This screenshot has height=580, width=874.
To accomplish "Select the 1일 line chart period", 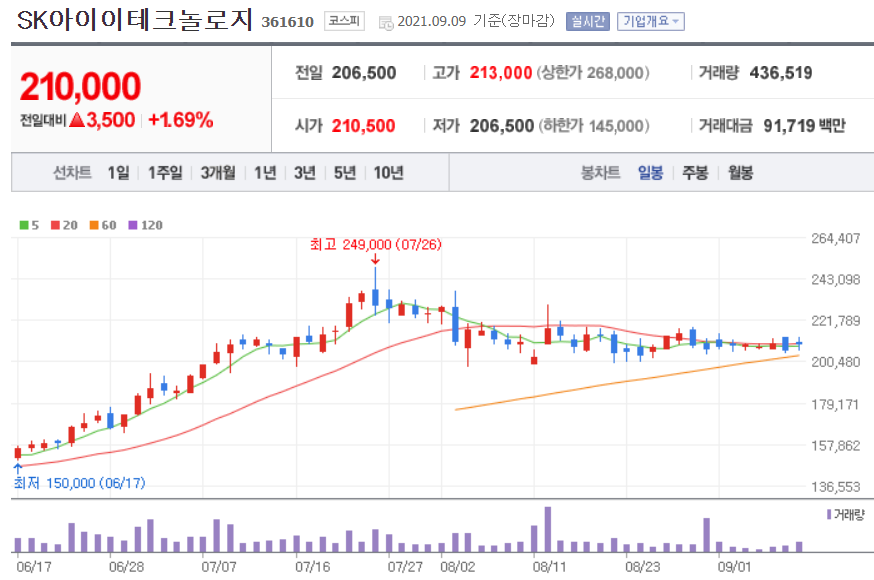I will (x=118, y=173).
